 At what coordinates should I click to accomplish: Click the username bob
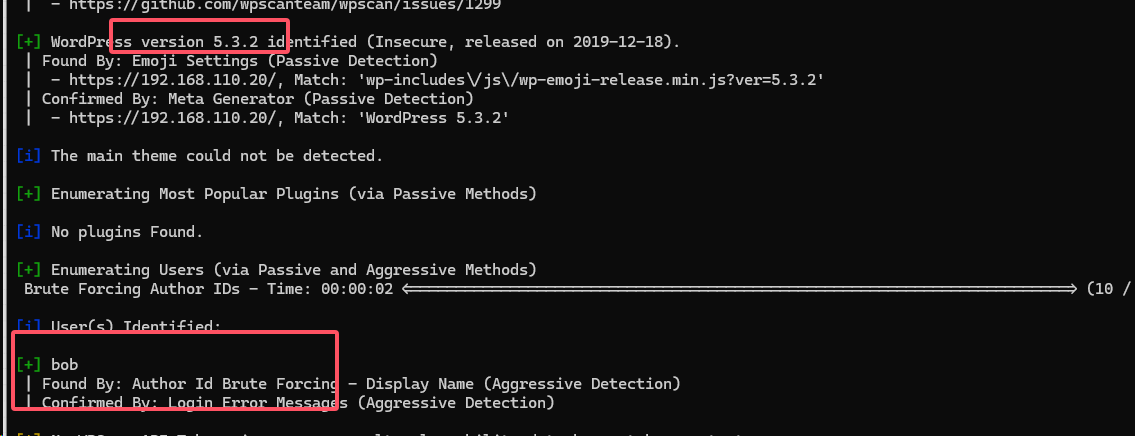click(x=64, y=365)
